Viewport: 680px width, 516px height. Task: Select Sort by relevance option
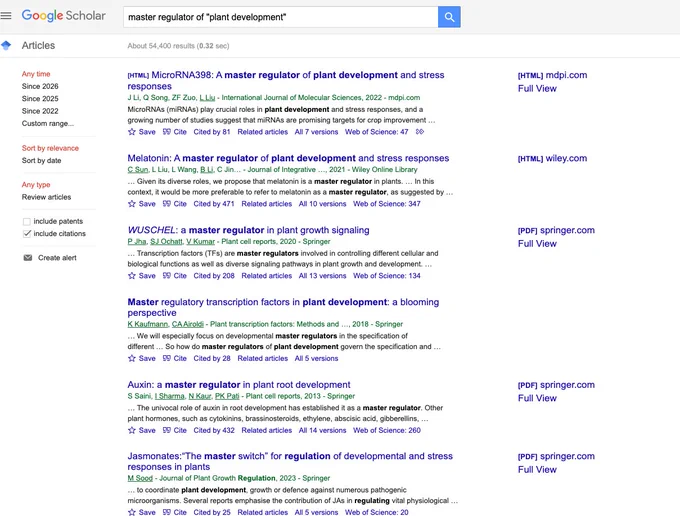(x=50, y=148)
